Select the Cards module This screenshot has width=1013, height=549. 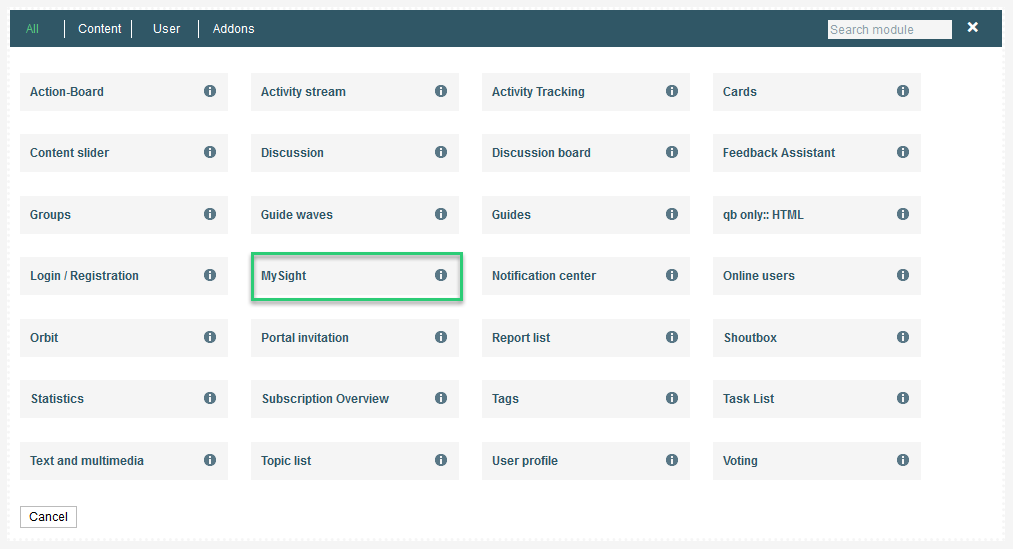pos(817,92)
